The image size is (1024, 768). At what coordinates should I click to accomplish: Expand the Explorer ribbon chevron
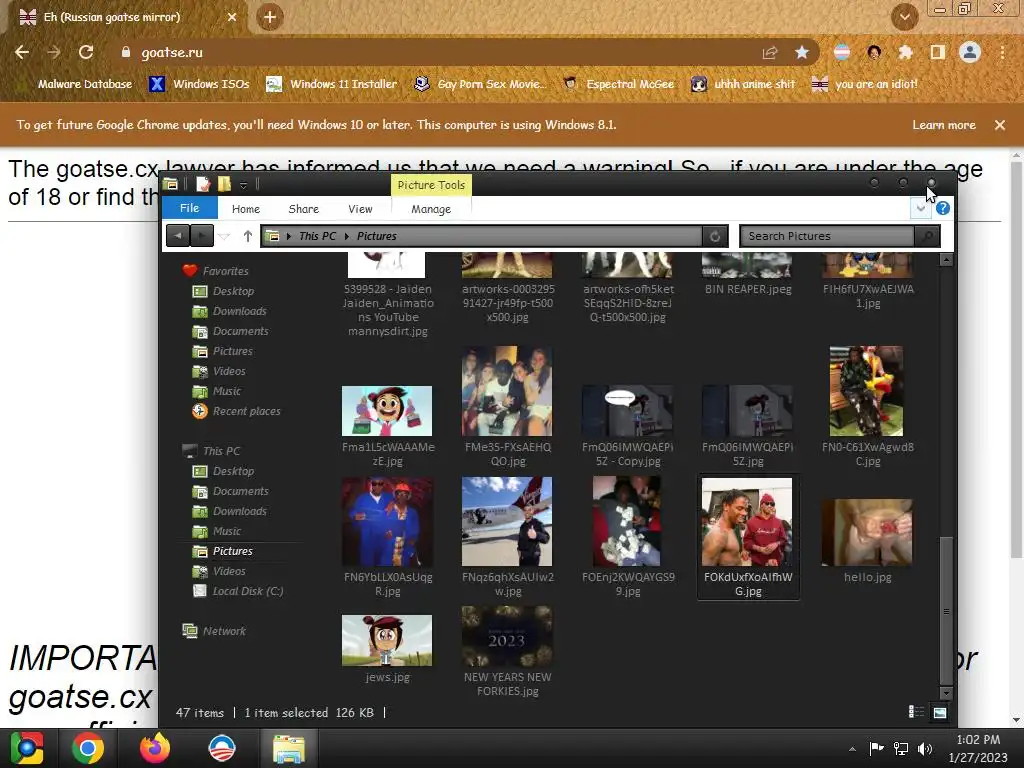(920, 208)
